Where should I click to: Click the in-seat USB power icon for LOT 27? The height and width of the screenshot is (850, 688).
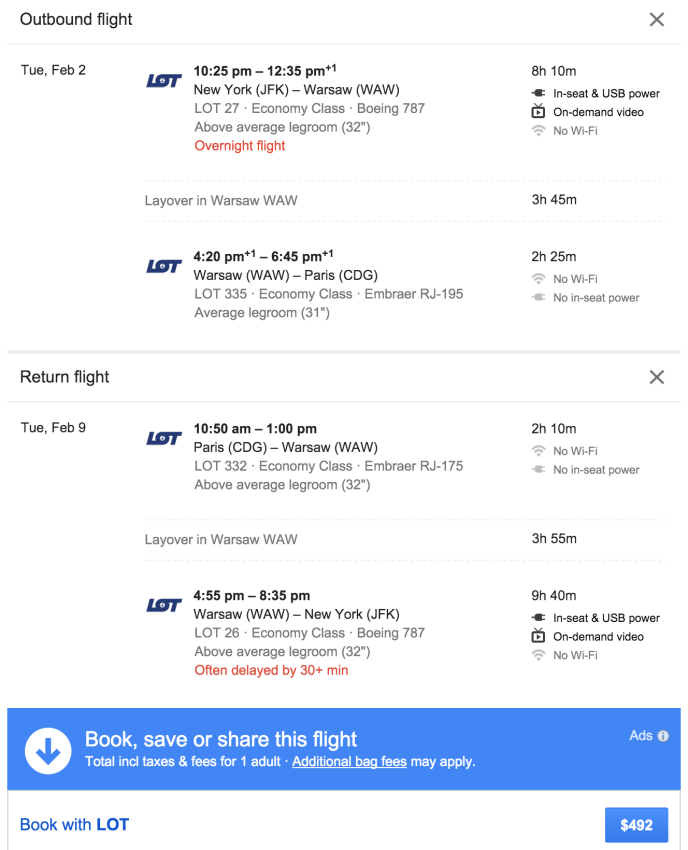[538, 93]
